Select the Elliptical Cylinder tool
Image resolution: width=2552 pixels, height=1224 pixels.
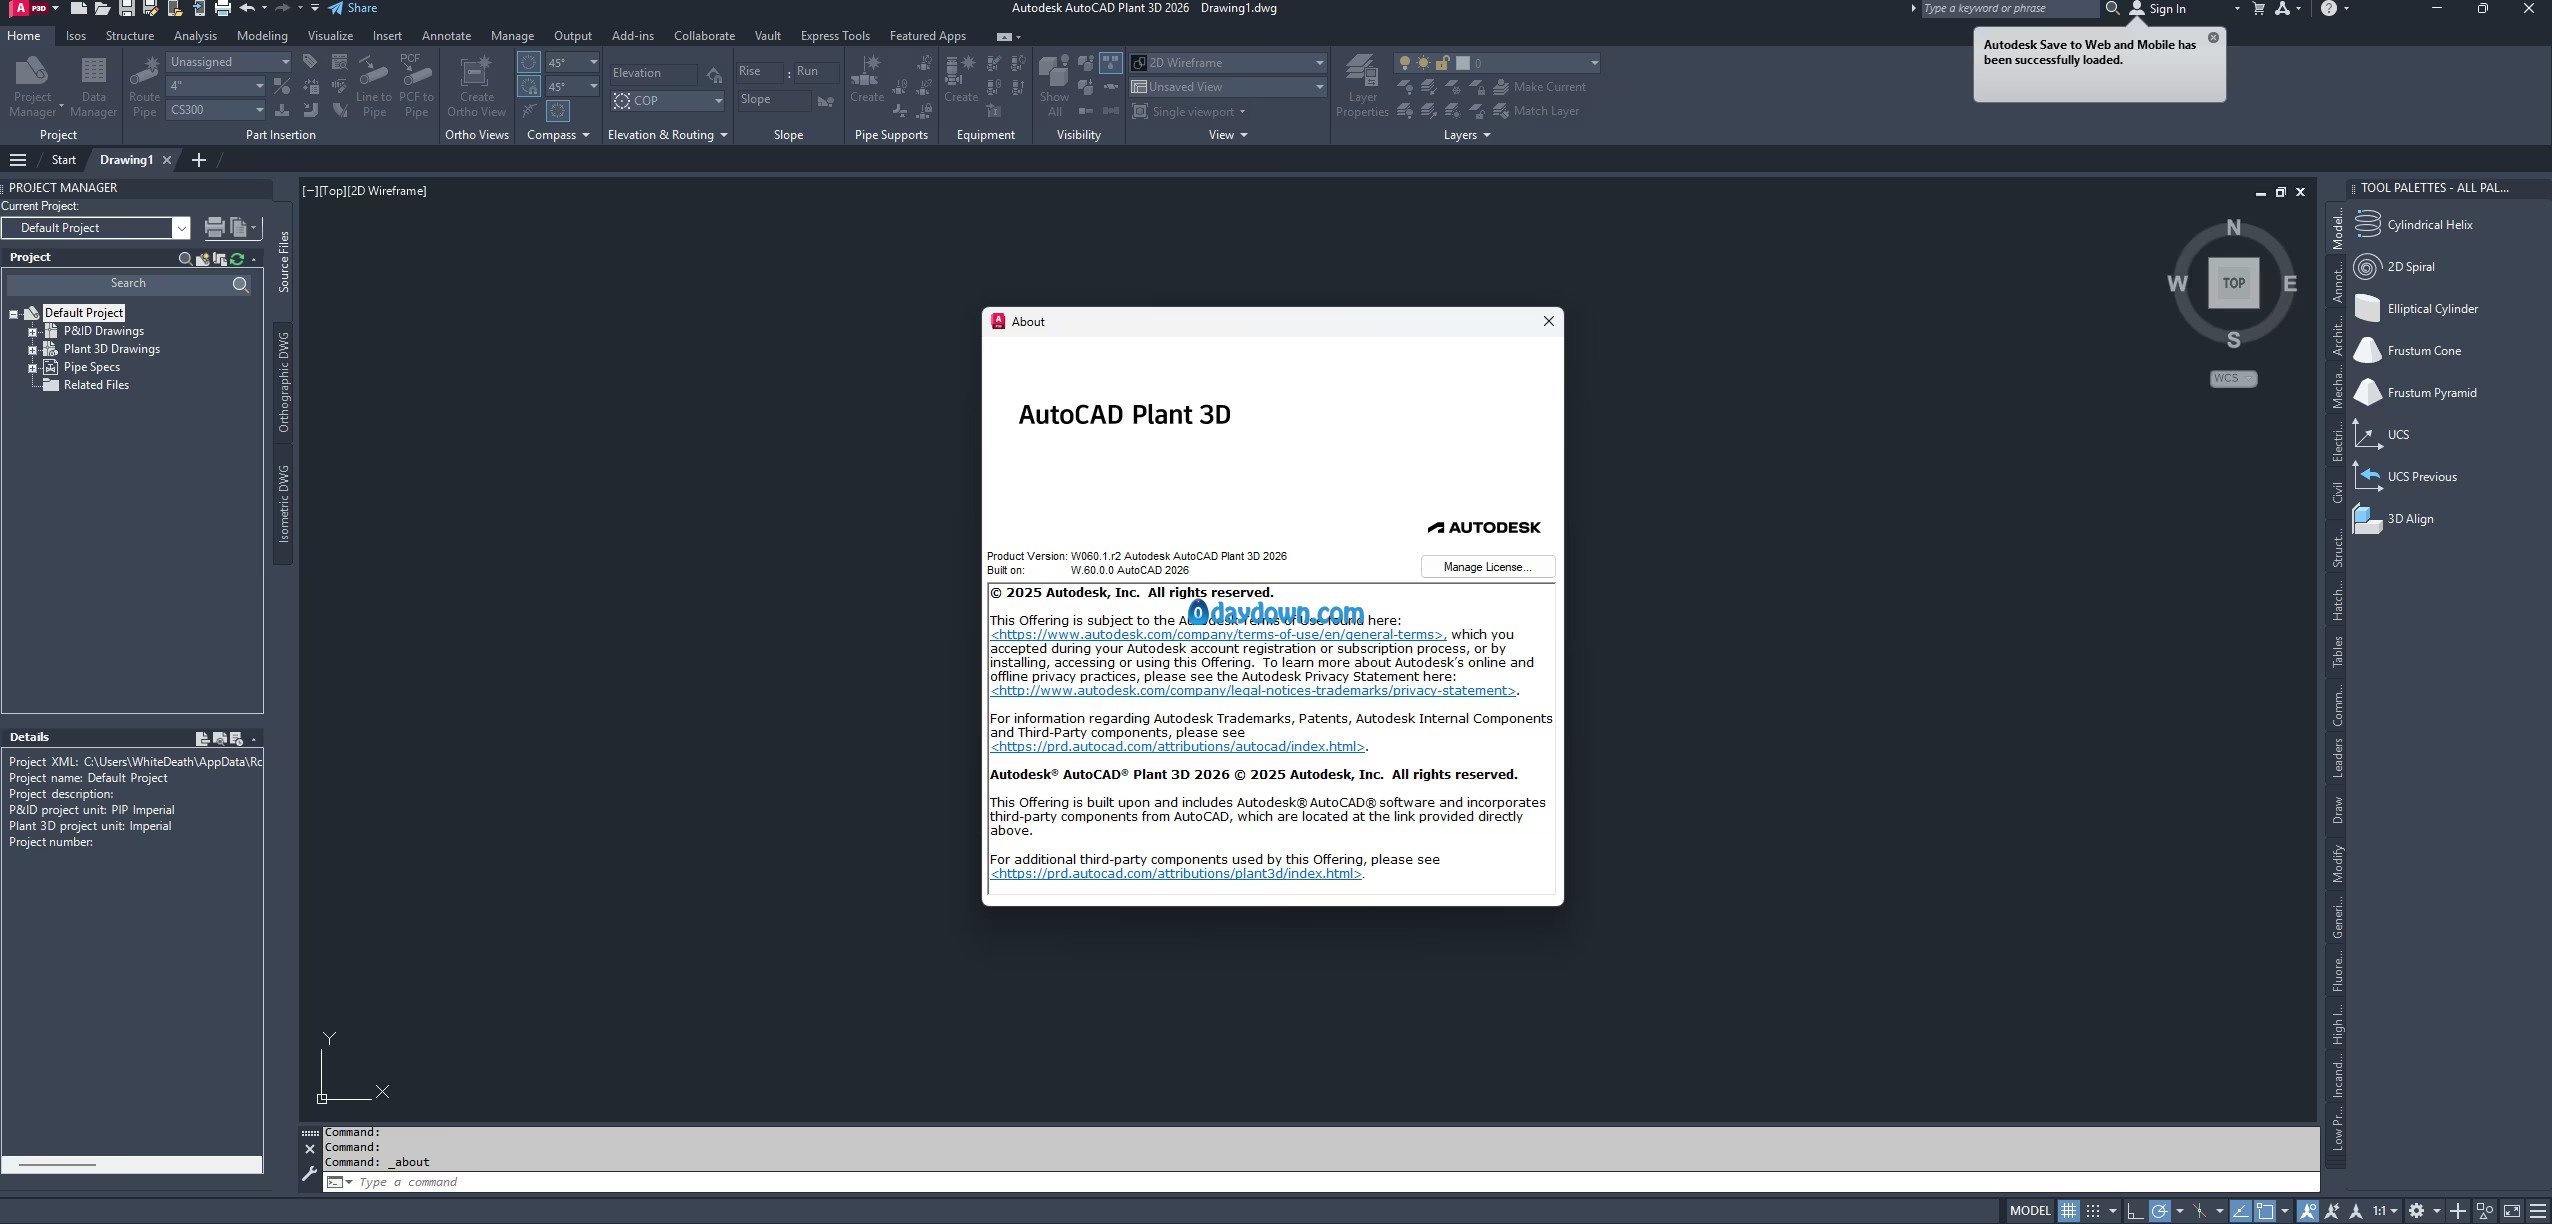2416,309
